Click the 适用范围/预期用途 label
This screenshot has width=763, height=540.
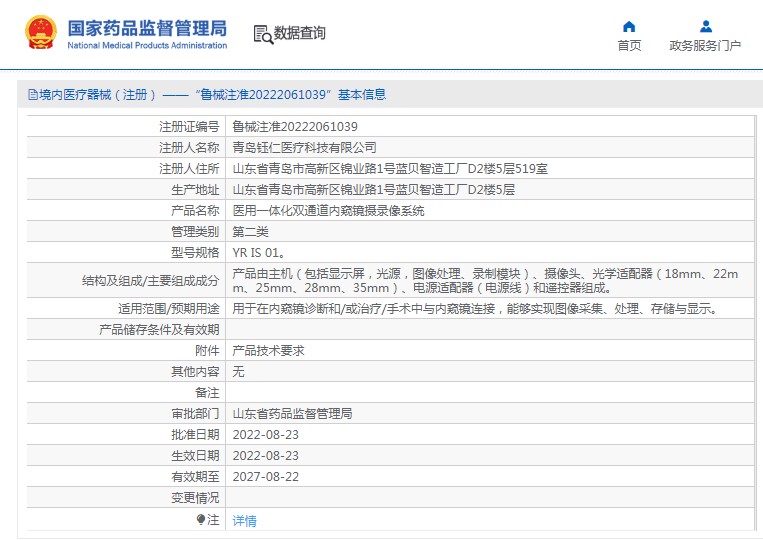(169, 309)
